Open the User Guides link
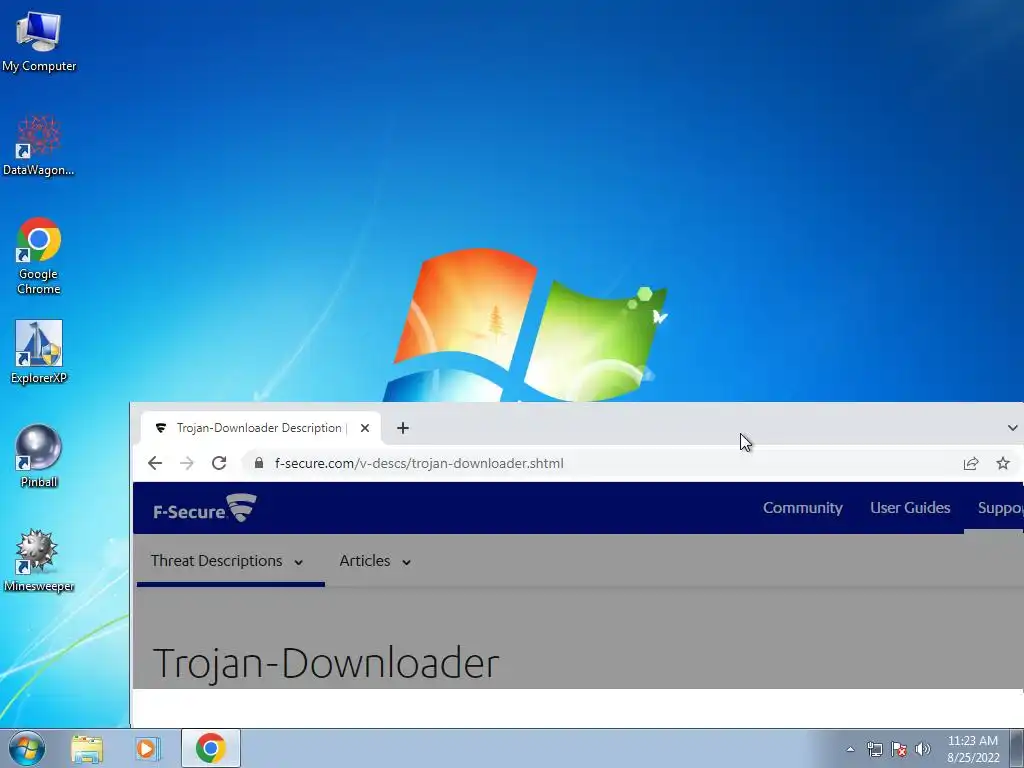1024x768 pixels. click(x=910, y=507)
